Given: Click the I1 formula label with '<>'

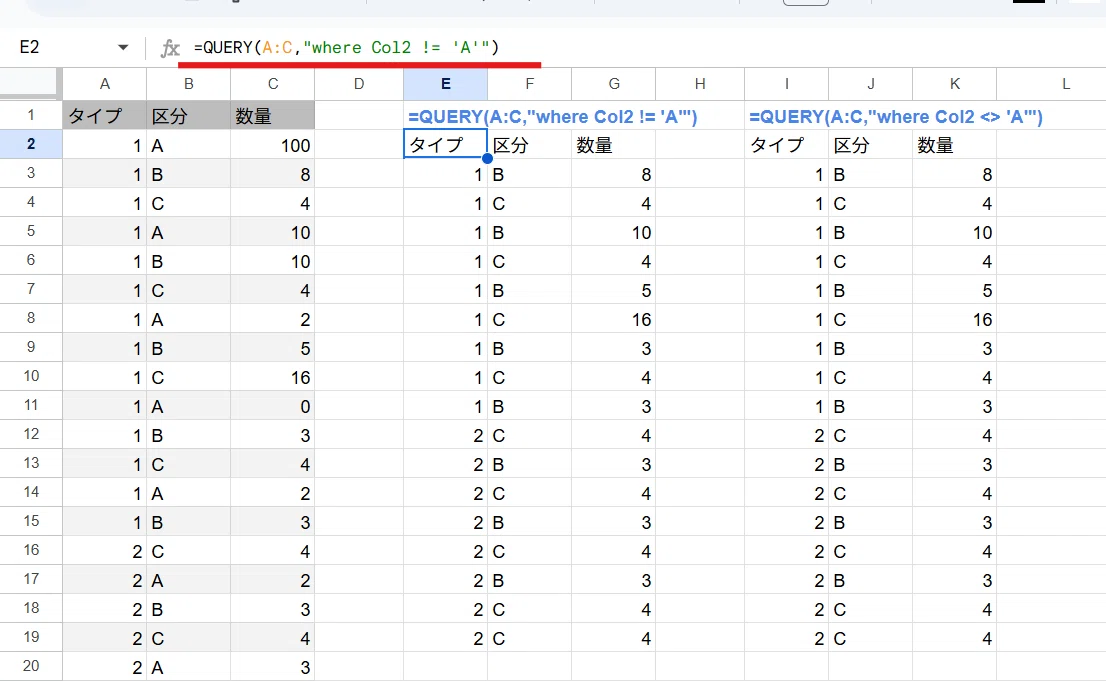Looking at the screenshot, I should (896, 116).
